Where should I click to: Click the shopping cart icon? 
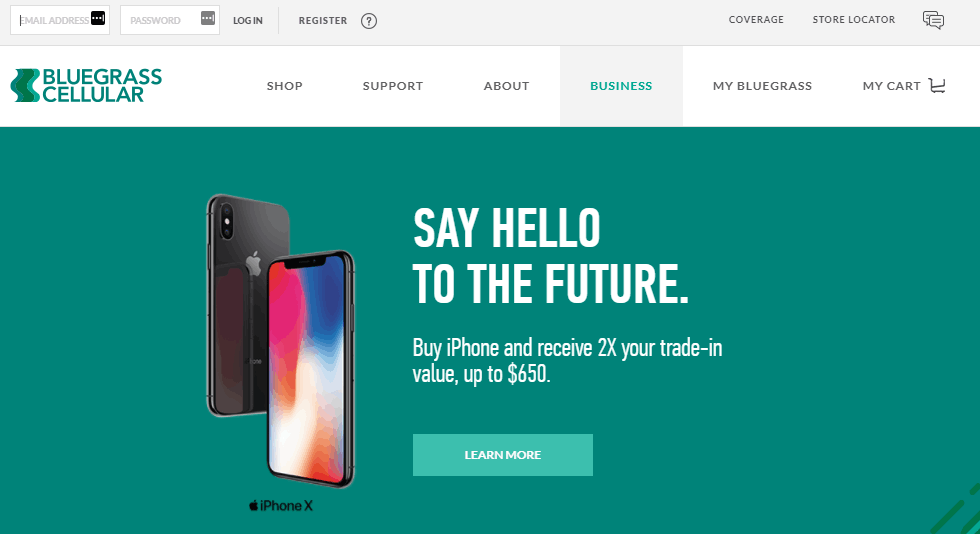(x=937, y=86)
